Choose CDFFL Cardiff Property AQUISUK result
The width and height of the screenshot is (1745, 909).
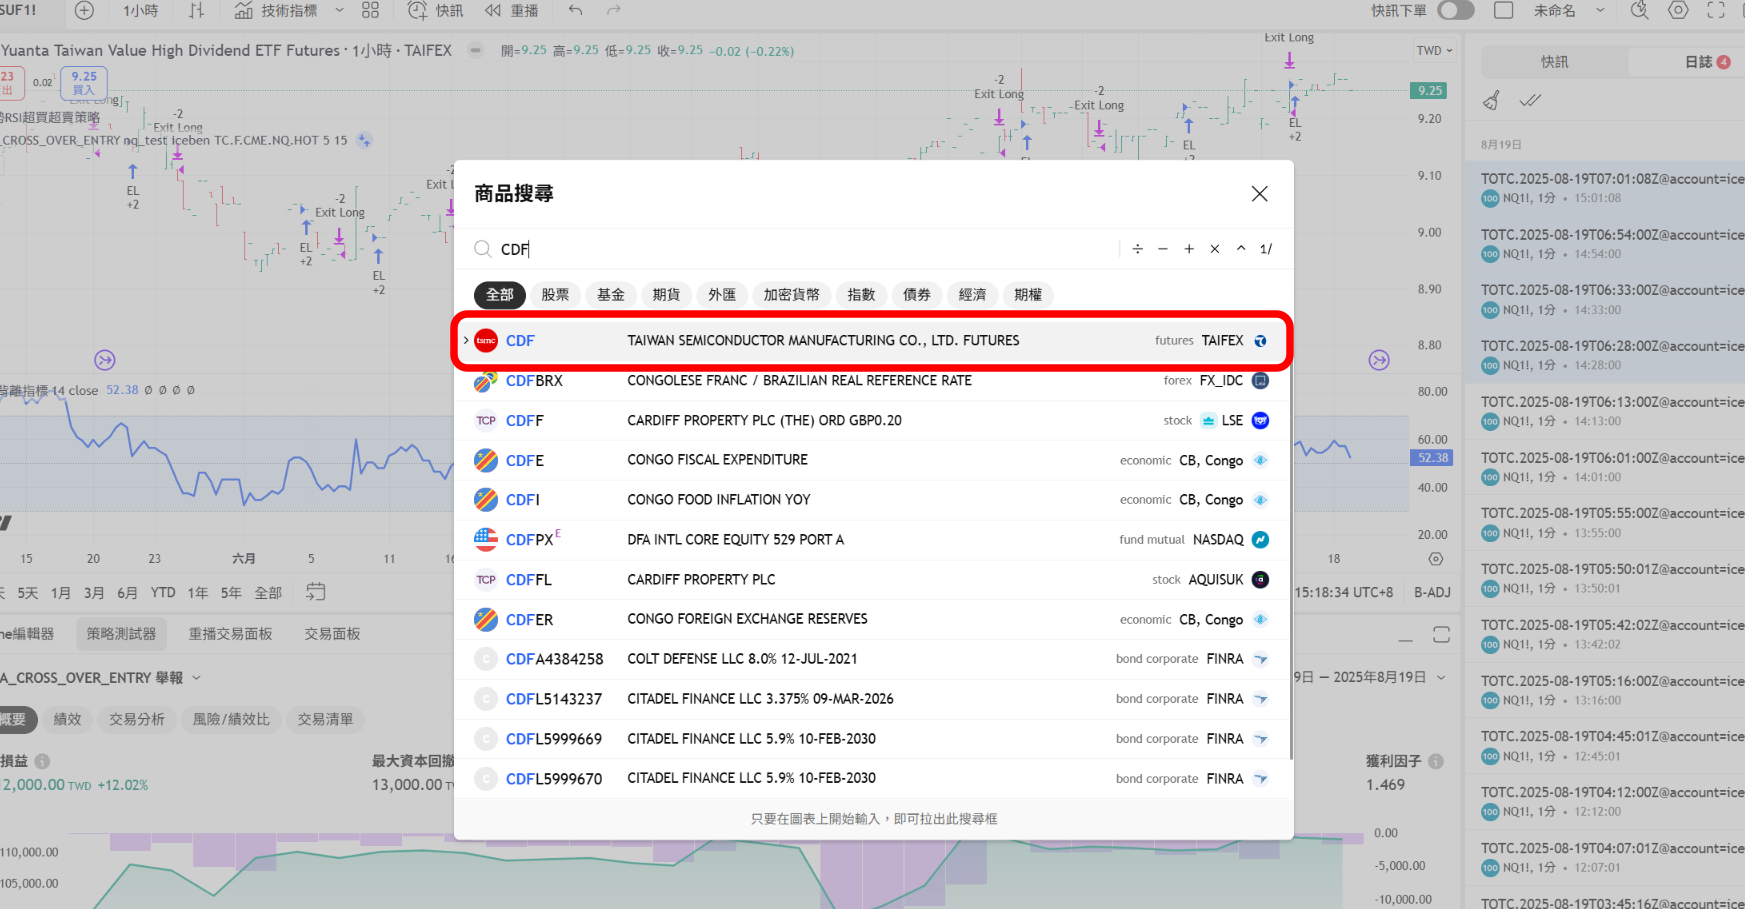873,580
